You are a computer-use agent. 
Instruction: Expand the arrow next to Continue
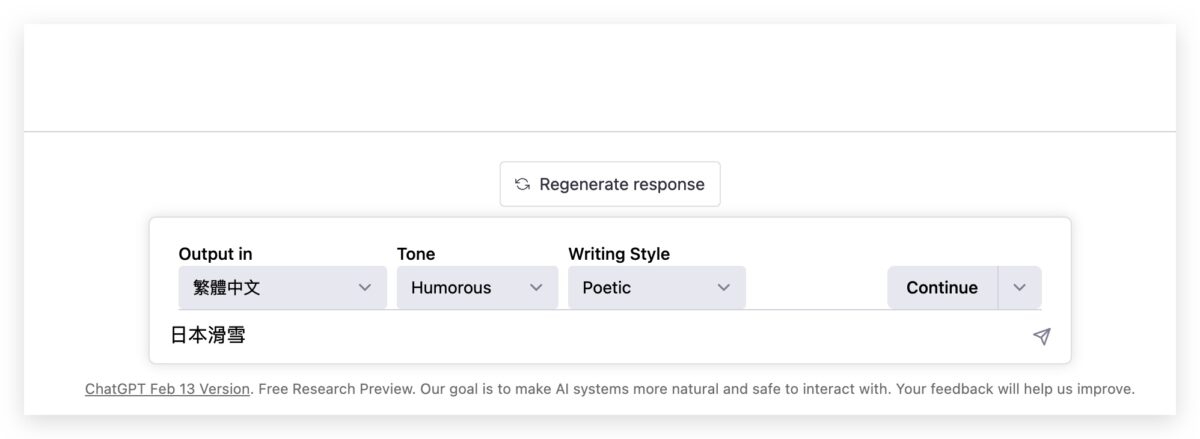[1020, 287]
